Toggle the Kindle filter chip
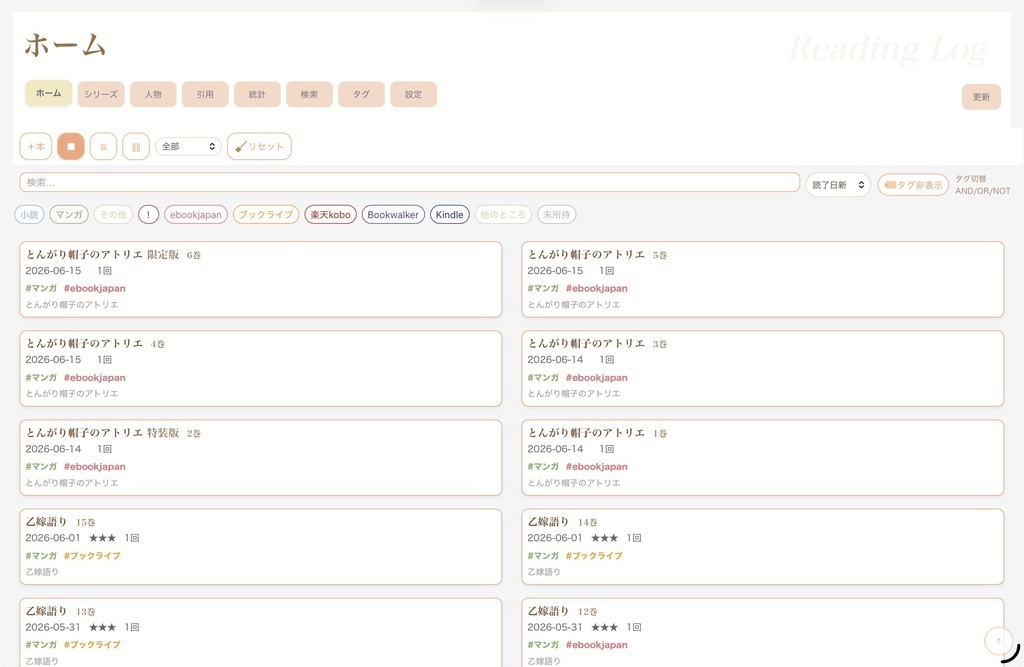Screen dimensions: 1024x667 [449, 214]
